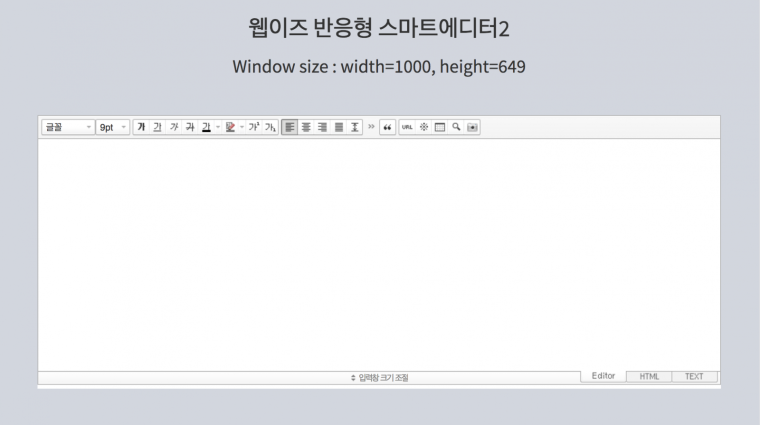Image resolution: width=760 pixels, height=425 pixels.
Task: Apply strikethrough to text
Action: (x=189, y=127)
